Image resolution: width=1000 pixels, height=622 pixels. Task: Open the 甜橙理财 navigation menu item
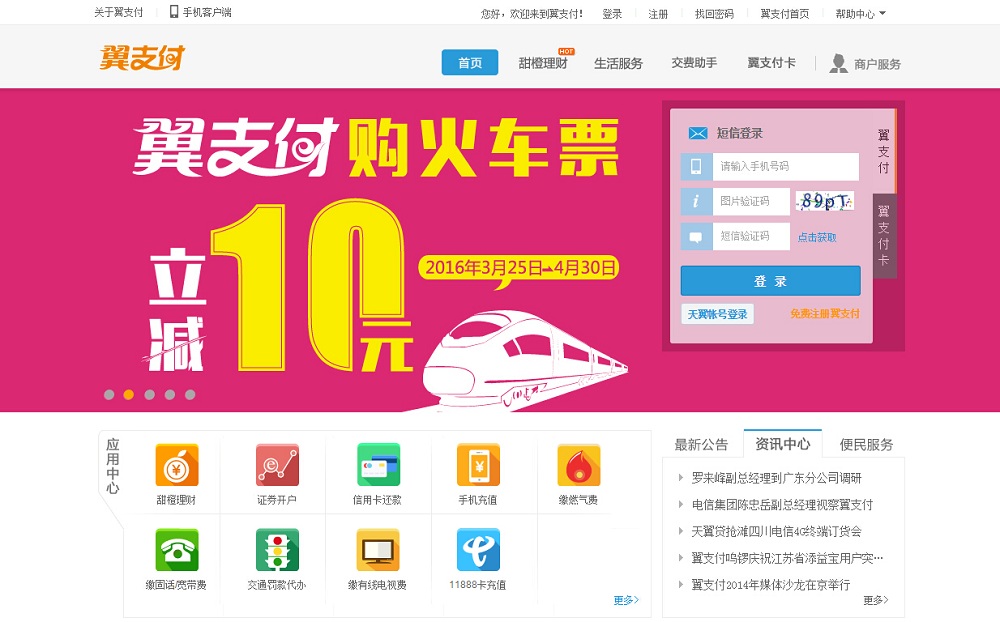tap(543, 63)
